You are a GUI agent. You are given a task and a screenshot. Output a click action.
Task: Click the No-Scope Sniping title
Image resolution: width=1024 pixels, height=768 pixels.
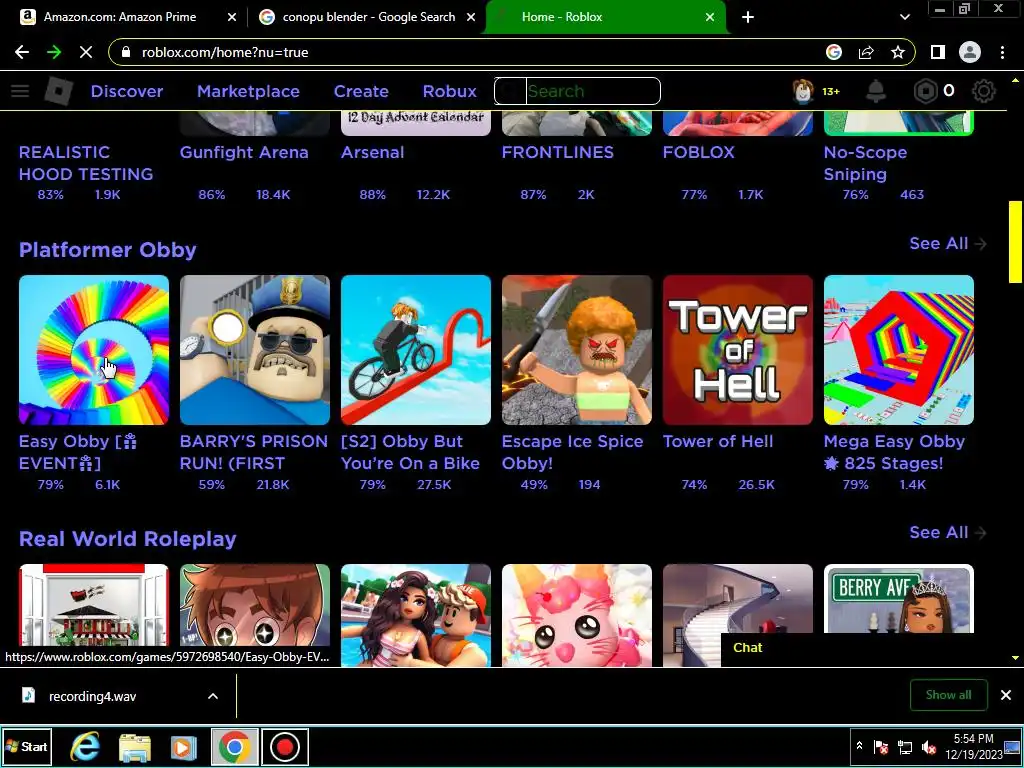point(865,163)
